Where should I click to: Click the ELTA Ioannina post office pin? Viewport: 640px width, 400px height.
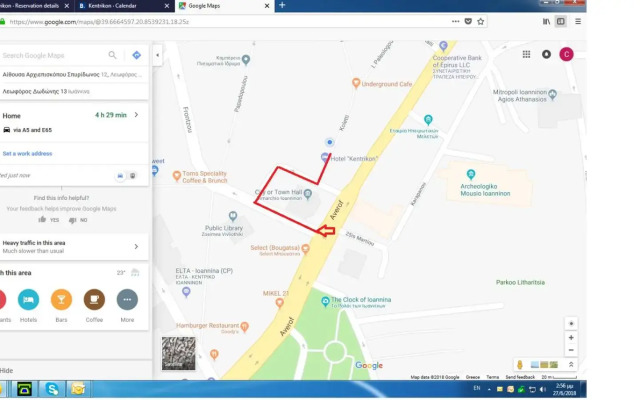point(187,291)
